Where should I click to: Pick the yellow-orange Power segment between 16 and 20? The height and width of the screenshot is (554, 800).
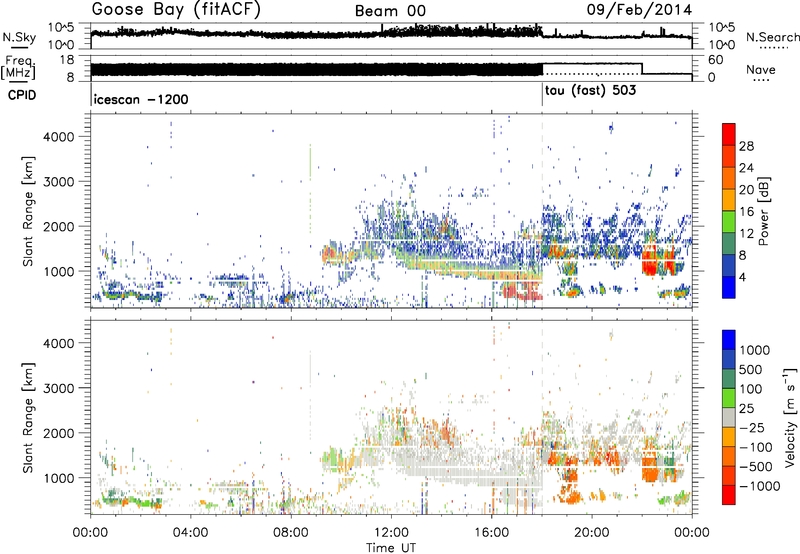coord(729,200)
